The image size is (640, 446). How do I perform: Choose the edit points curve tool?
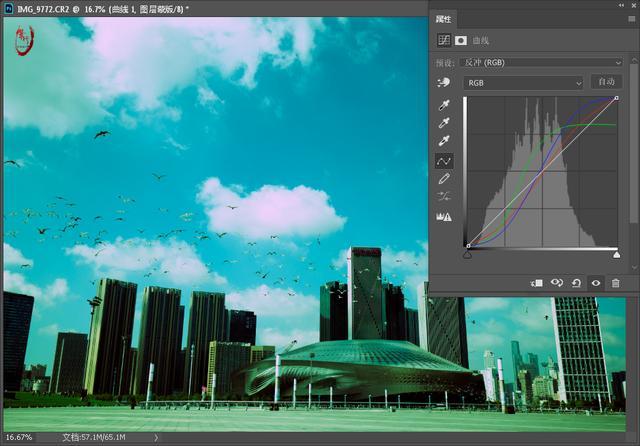point(445,160)
